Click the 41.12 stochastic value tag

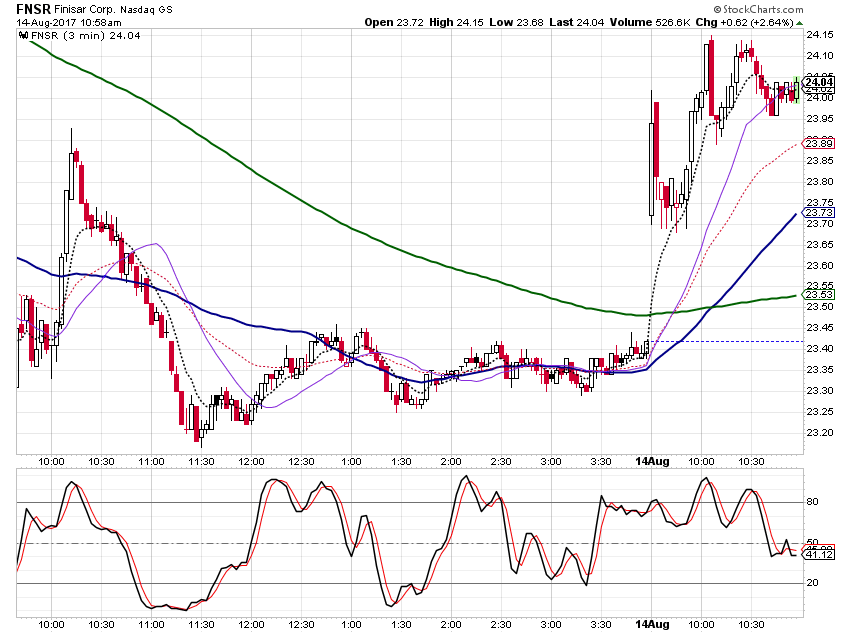(x=819, y=555)
